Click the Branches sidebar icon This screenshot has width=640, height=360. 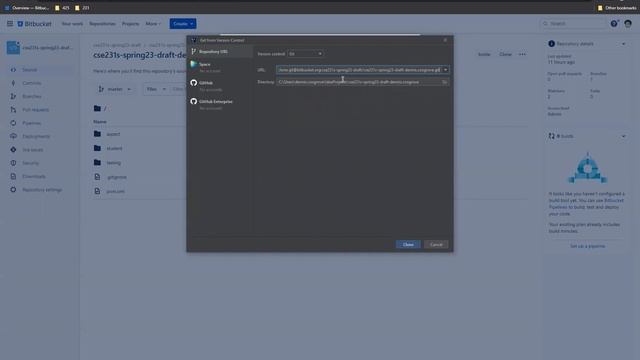(x=13, y=96)
